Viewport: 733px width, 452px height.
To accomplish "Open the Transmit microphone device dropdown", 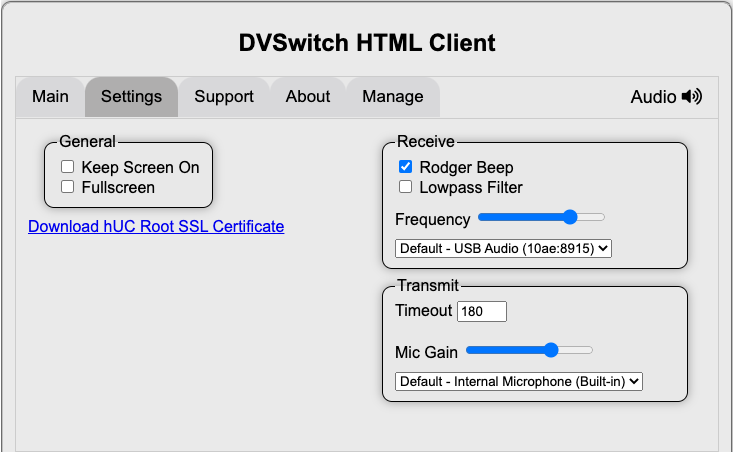I will tap(518, 381).
